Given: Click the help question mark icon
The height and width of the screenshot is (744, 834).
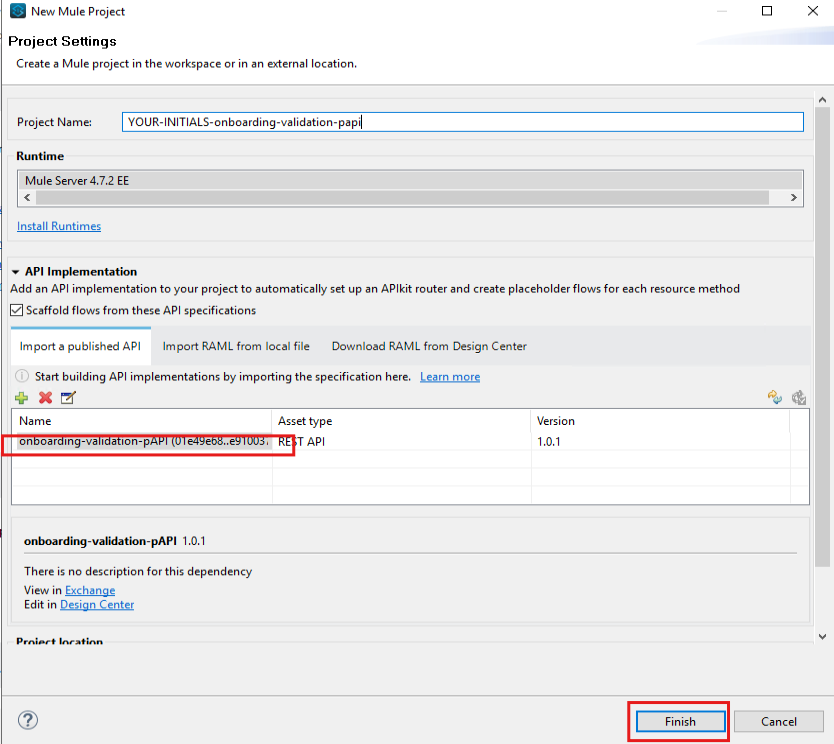Looking at the screenshot, I should [28, 721].
